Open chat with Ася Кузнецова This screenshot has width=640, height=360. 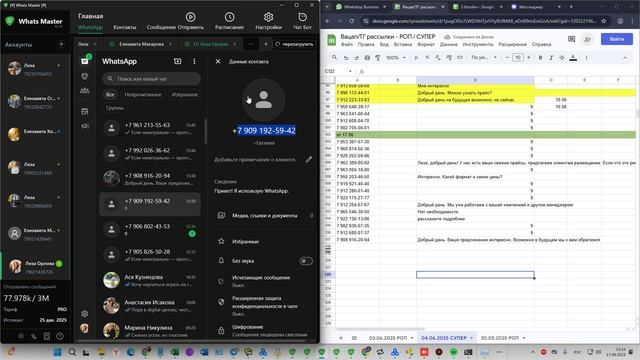pyautogui.click(x=150, y=280)
